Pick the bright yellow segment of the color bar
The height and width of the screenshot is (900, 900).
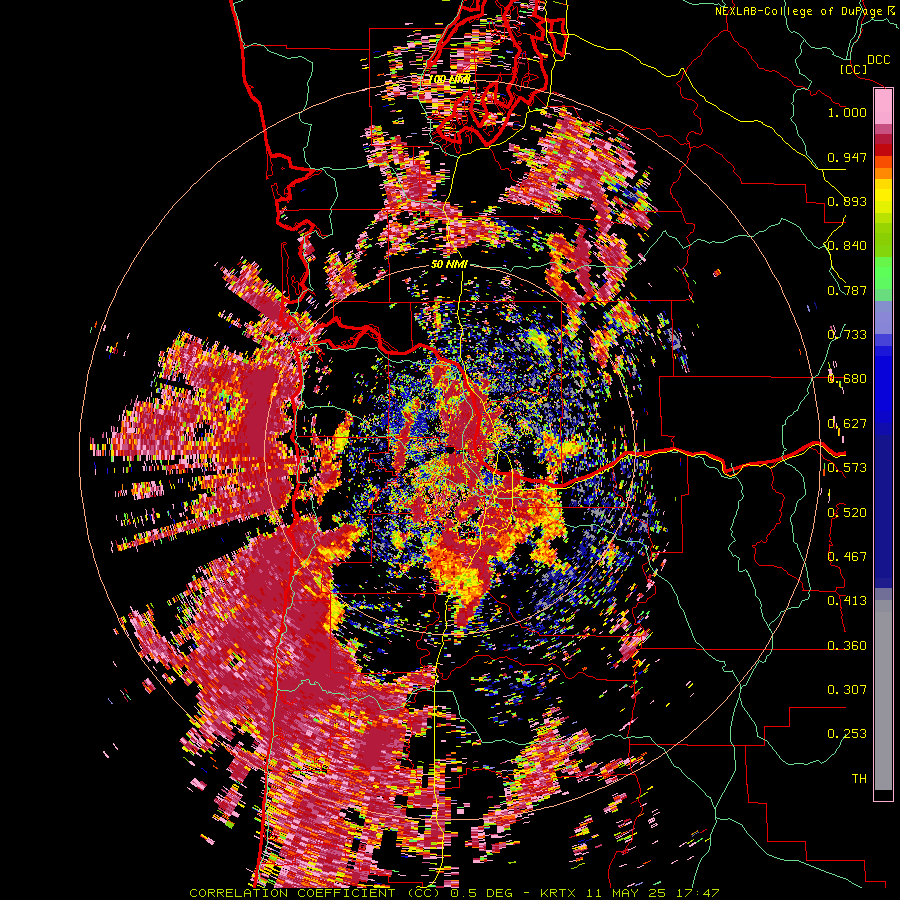click(883, 197)
